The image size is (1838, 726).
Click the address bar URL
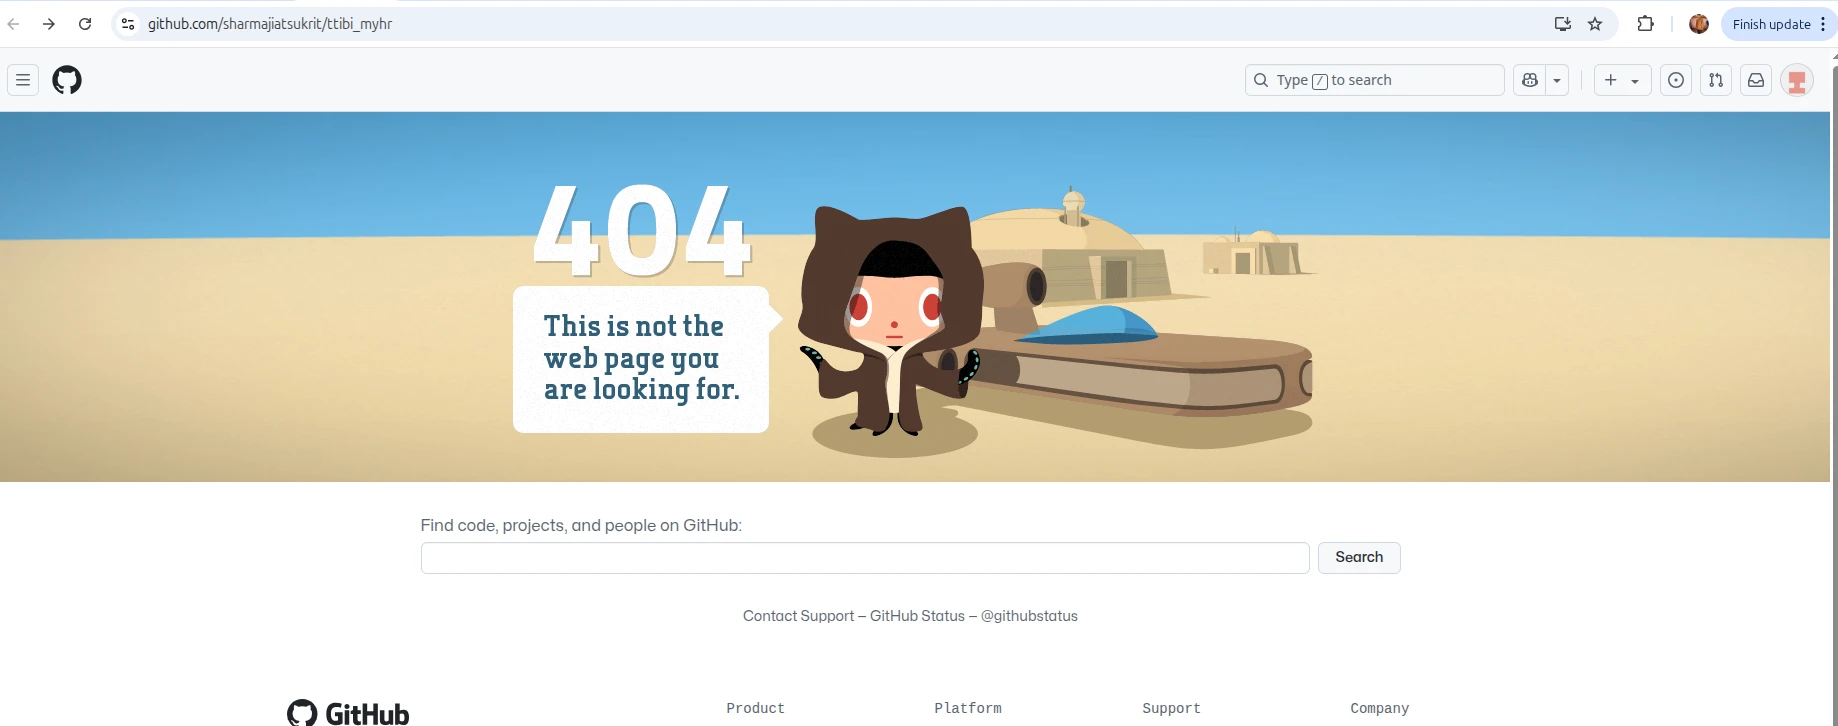point(270,24)
